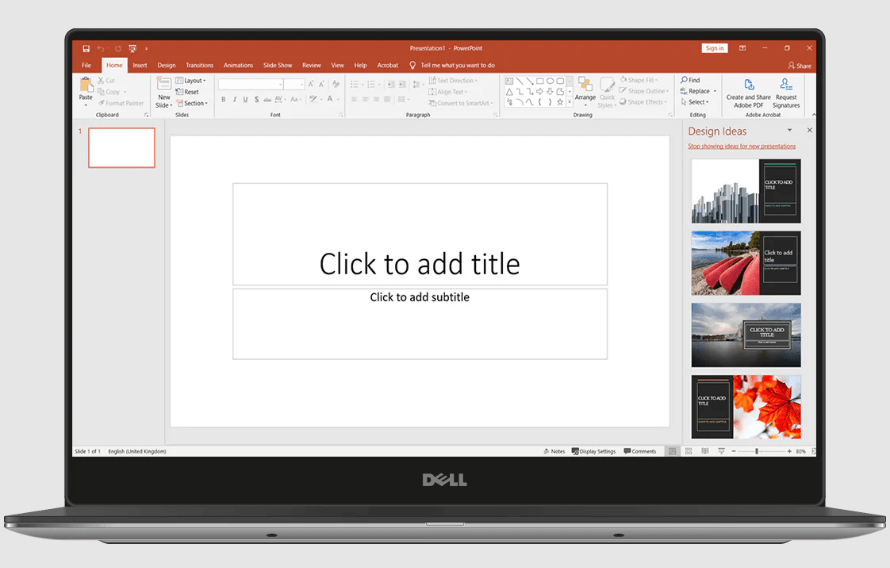Click Replace in the Editing group
The height and width of the screenshot is (568, 890).
[x=698, y=91]
